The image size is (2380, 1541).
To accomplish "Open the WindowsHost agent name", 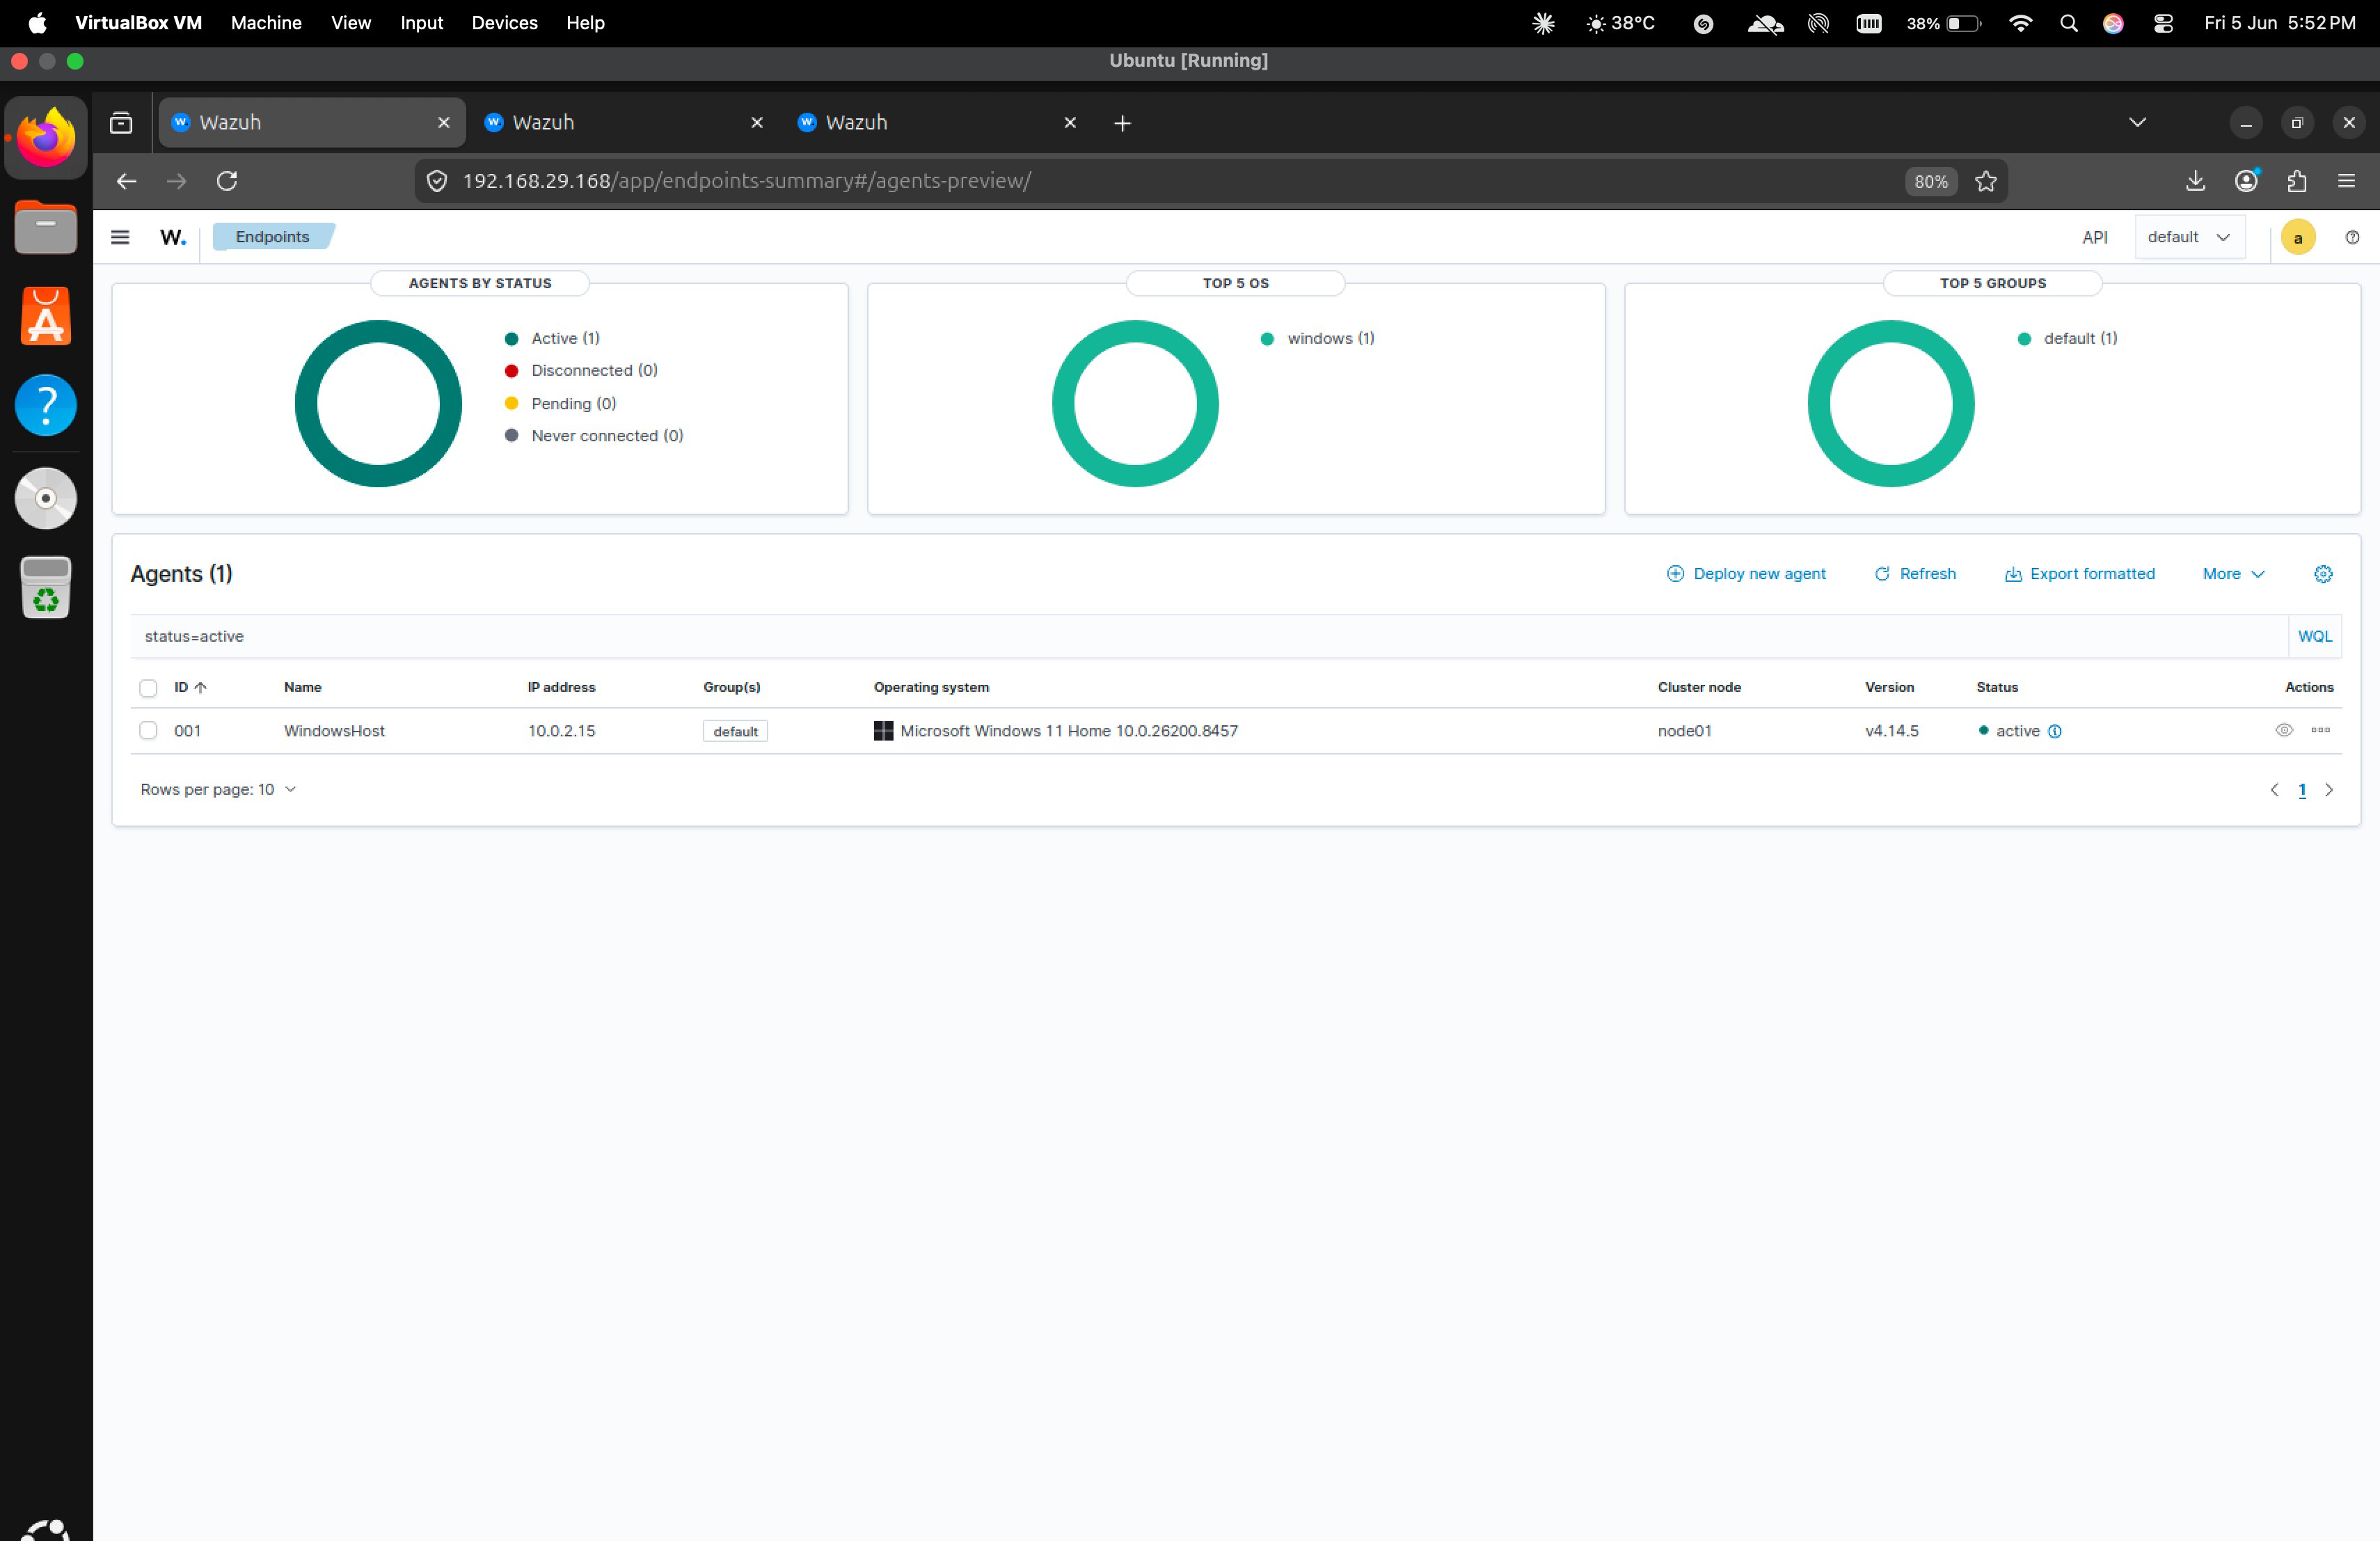I will [334, 731].
